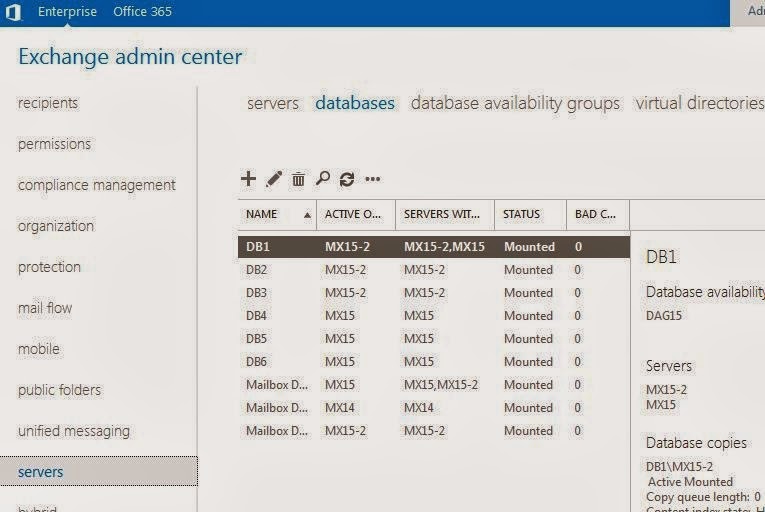Image resolution: width=765 pixels, height=512 pixels.
Task: Open the more options ellipsis menu
Action: (x=373, y=180)
